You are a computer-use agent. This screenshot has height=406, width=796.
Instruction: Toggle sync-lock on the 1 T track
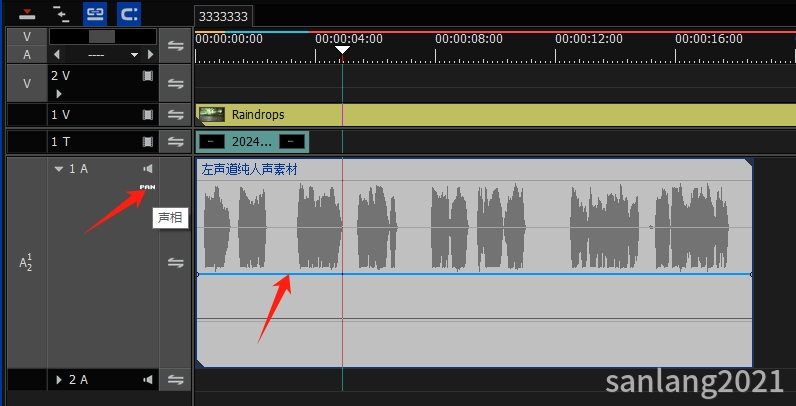[x=176, y=142]
